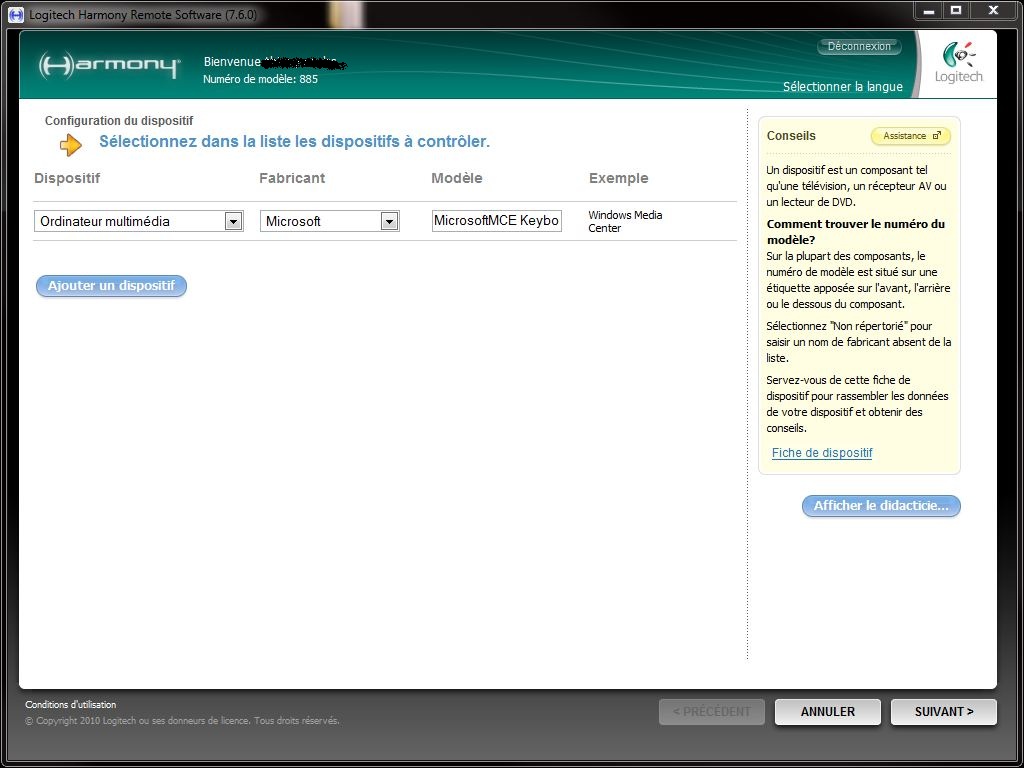Click Ajouter un dispositif button

(x=111, y=286)
